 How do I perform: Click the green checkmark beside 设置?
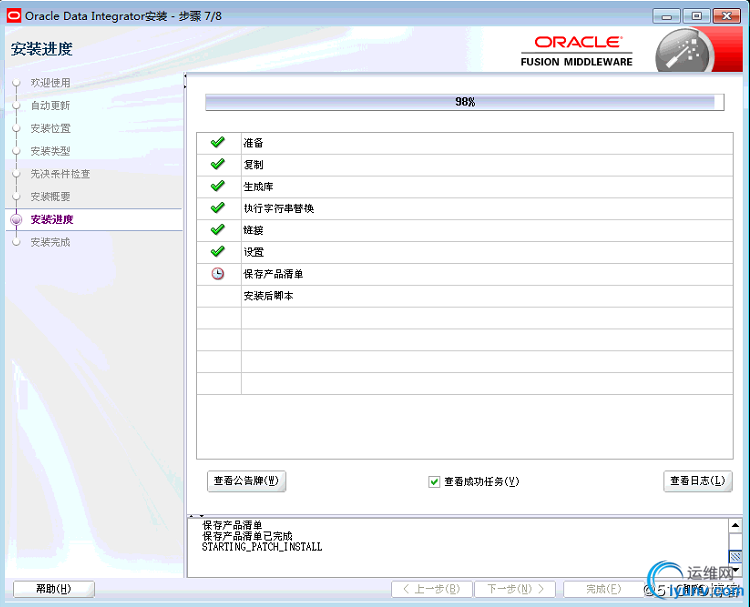click(x=218, y=251)
